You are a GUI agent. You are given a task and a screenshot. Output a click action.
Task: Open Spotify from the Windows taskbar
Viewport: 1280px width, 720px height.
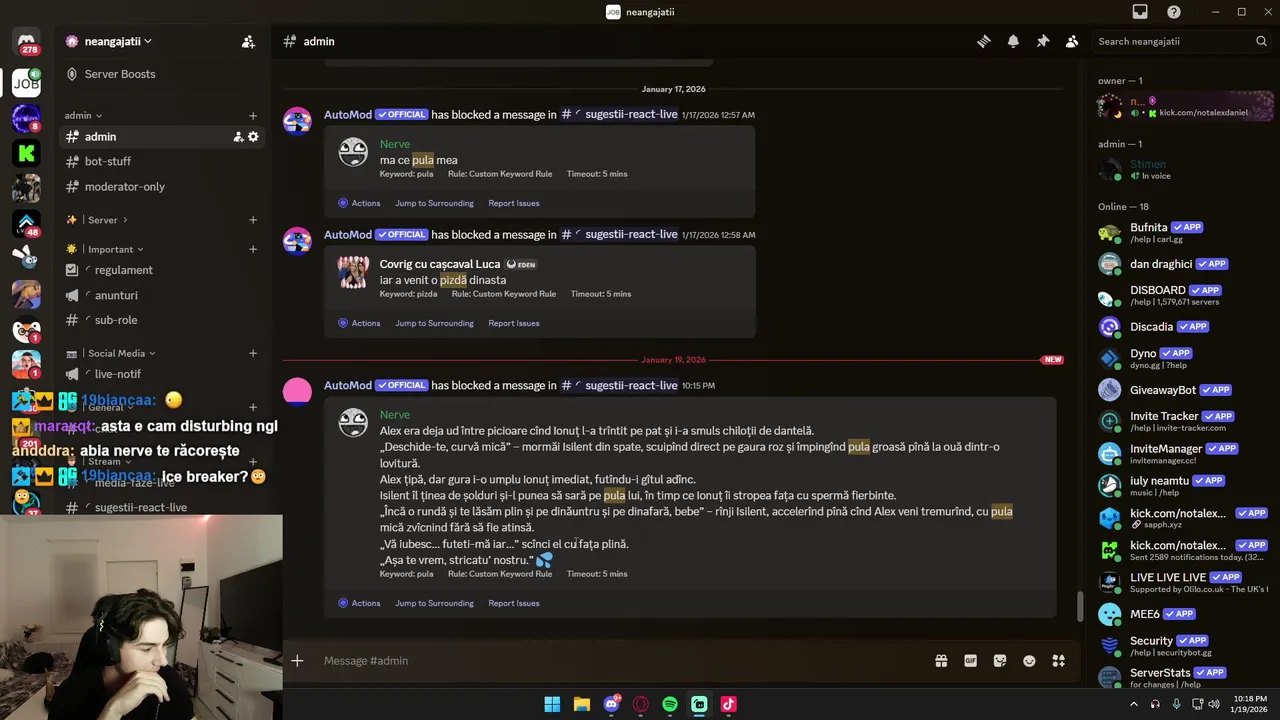pos(670,704)
